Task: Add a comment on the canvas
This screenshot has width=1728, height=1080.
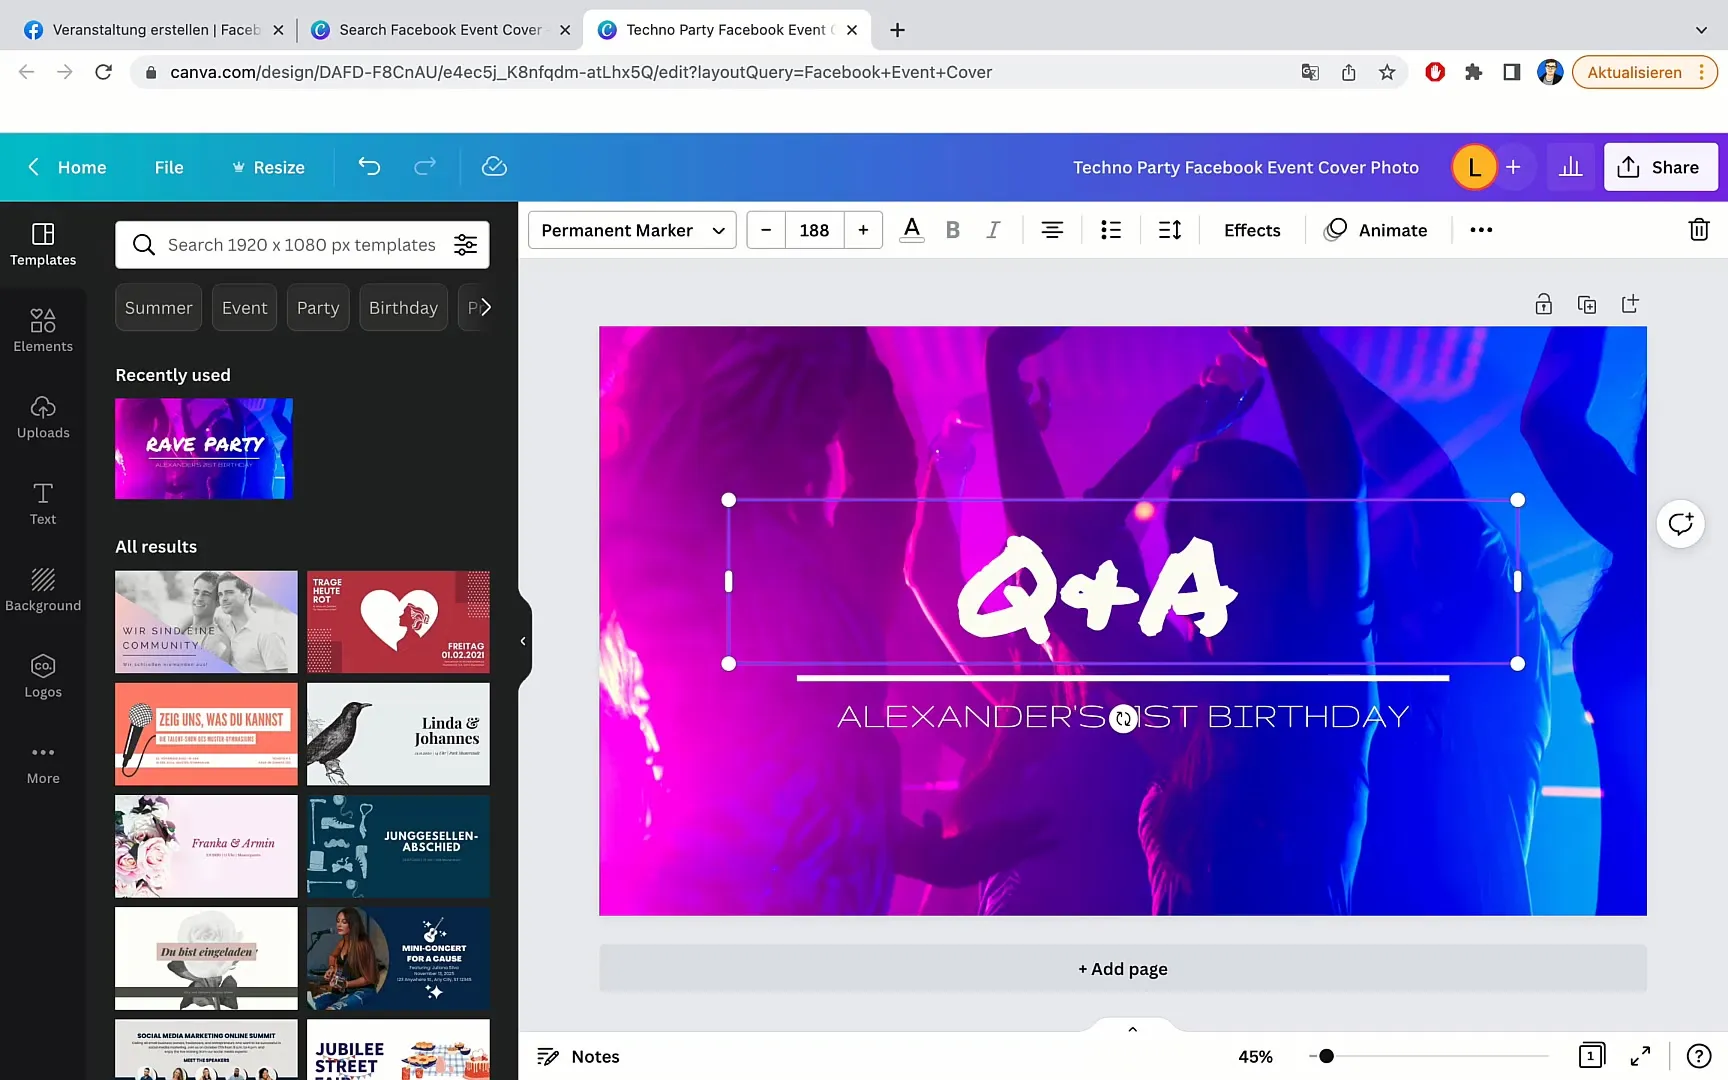Action: click(x=1681, y=523)
